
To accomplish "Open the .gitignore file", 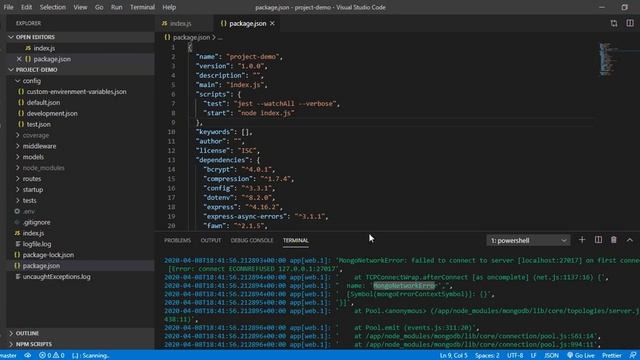I will 36,222.
